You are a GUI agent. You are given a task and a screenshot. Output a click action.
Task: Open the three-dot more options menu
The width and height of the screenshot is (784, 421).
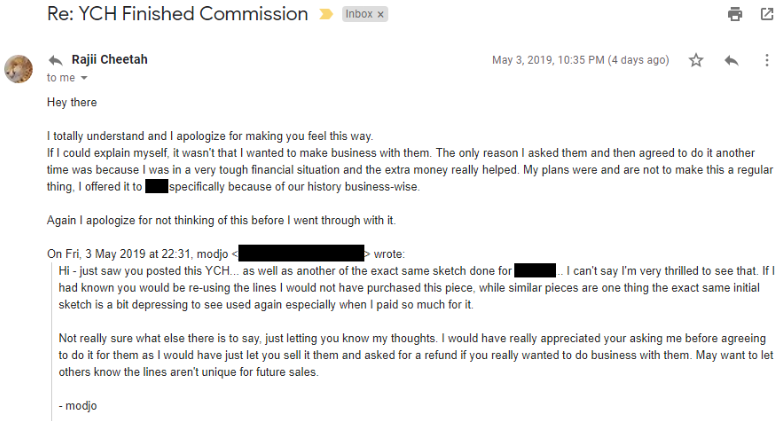click(x=766, y=60)
